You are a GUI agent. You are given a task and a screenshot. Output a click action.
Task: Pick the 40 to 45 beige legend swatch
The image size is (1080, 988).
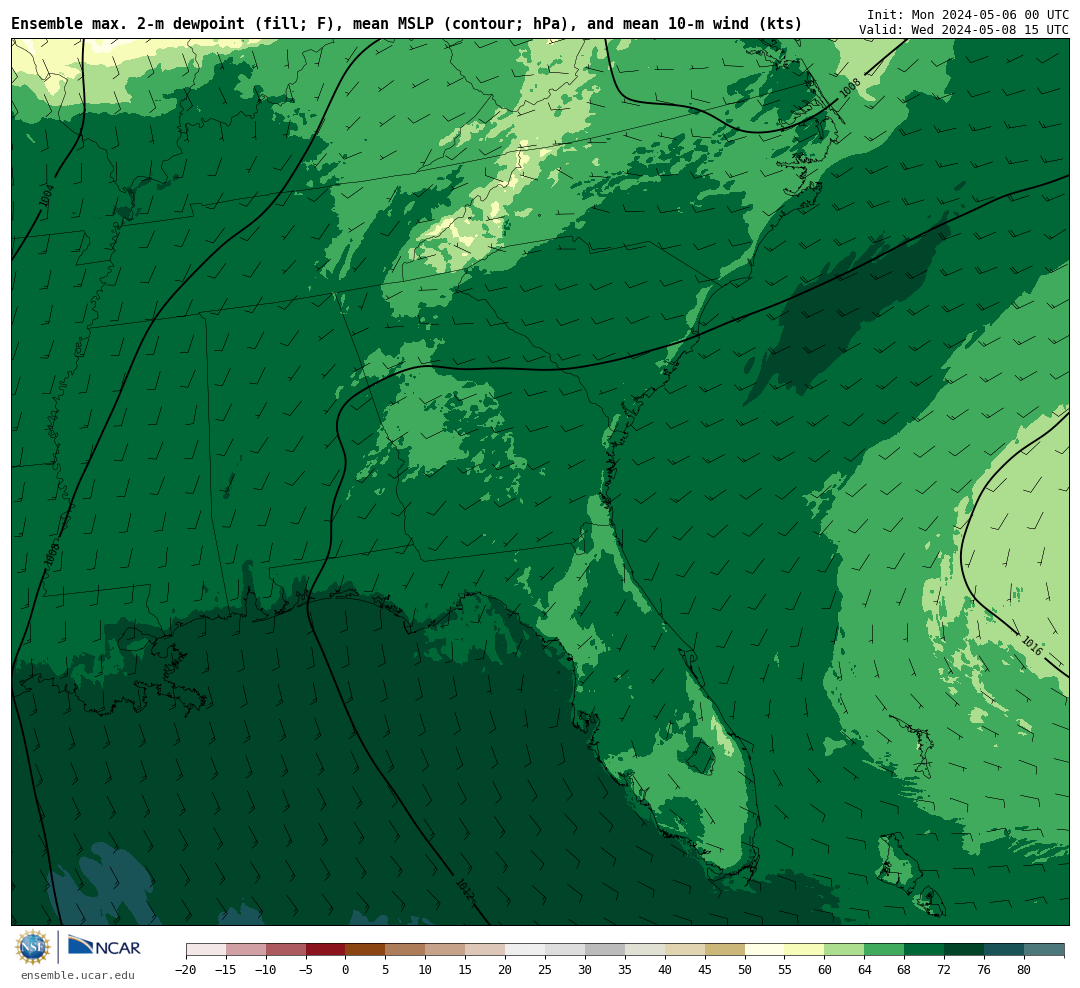pyautogui.click(x=685, y=950)
